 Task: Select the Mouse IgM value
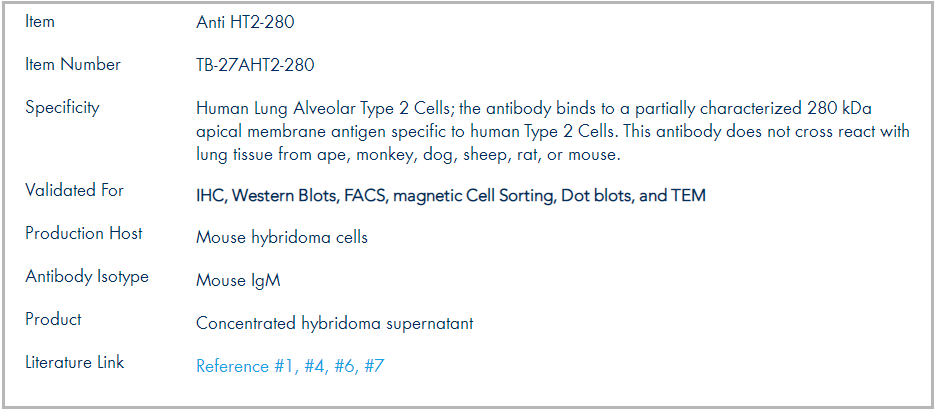[x=238, y=281]
